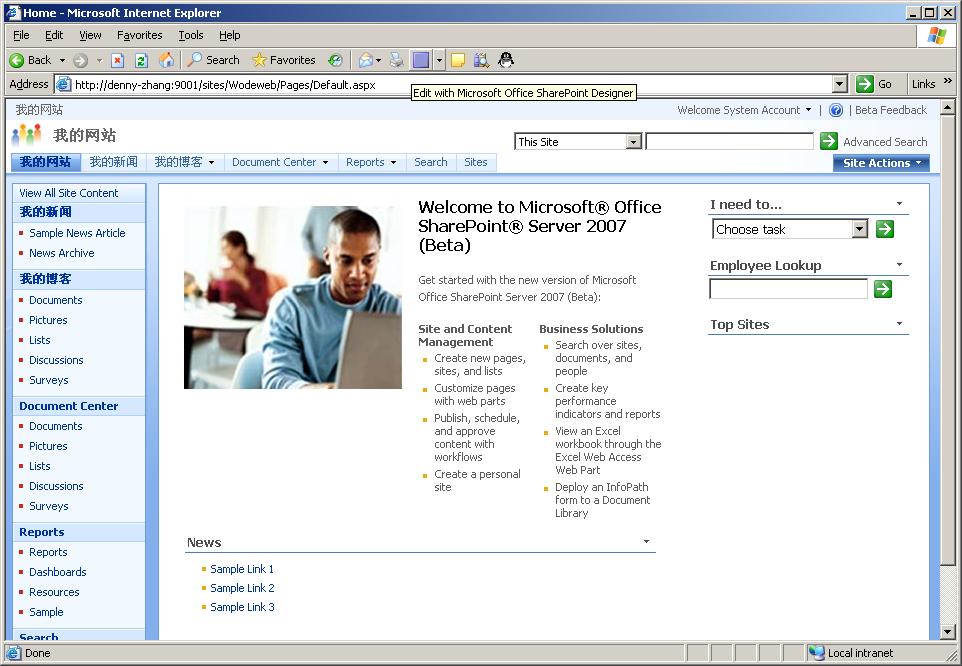Open the This Site scope dropdown
This screenshot has height=666, width=962.
point(634,142)
